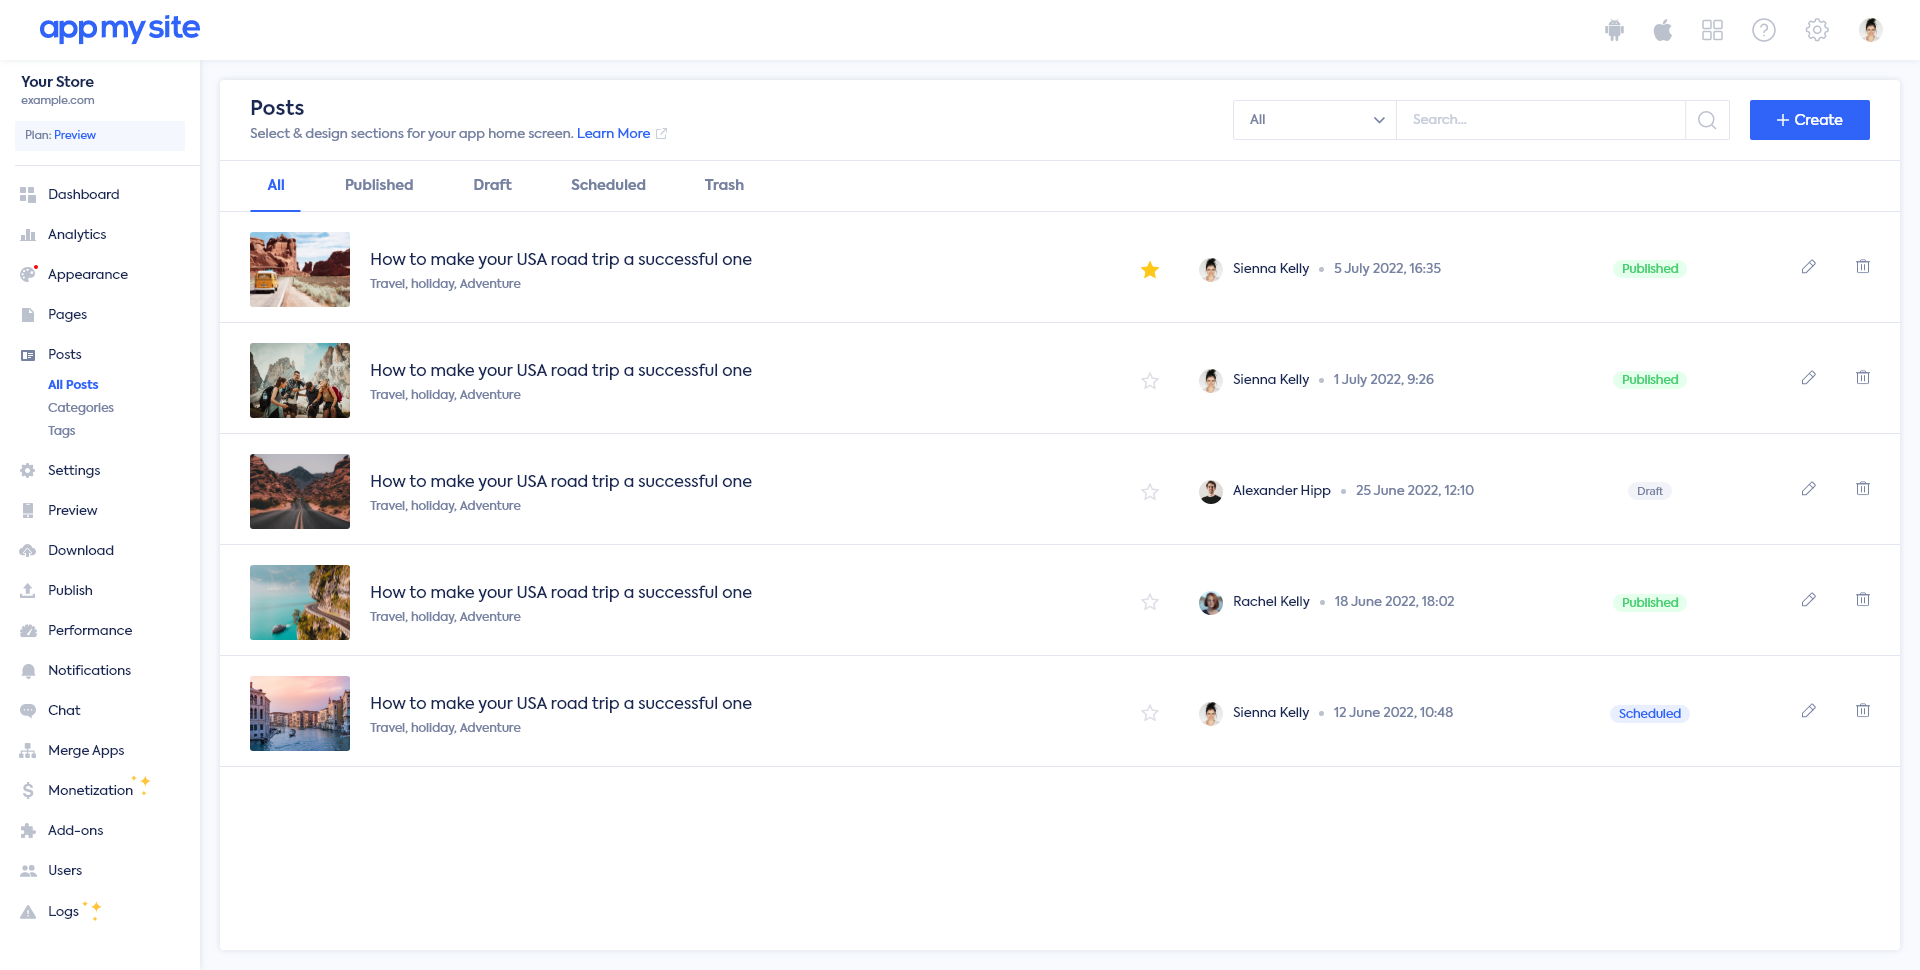Switch to the Draft tab
Viewport: 1920px width, 970px height.
[492, 185]
